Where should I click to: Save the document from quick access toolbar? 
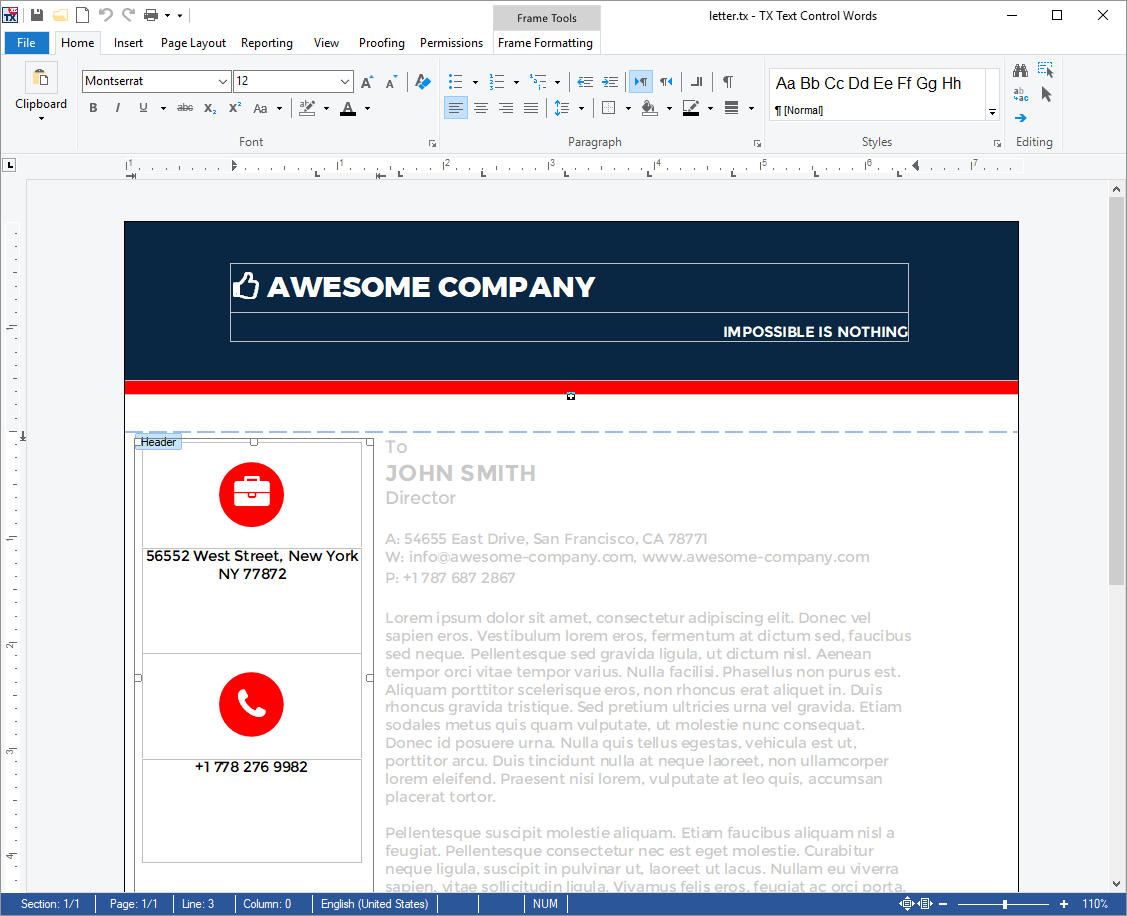37,15
